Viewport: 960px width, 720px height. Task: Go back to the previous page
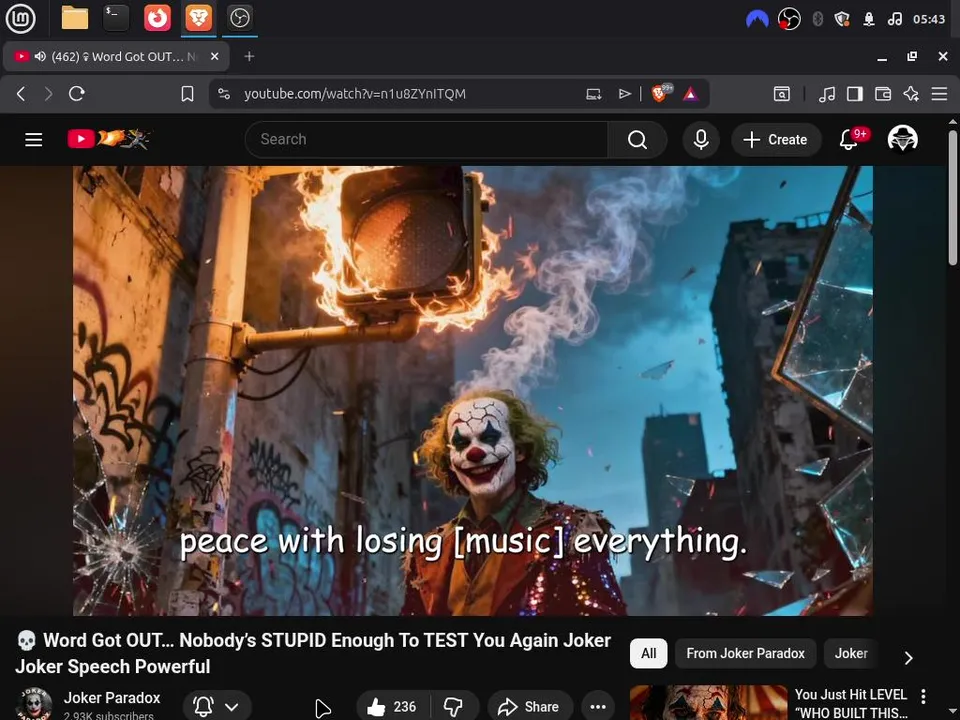[x=21, y=94]
